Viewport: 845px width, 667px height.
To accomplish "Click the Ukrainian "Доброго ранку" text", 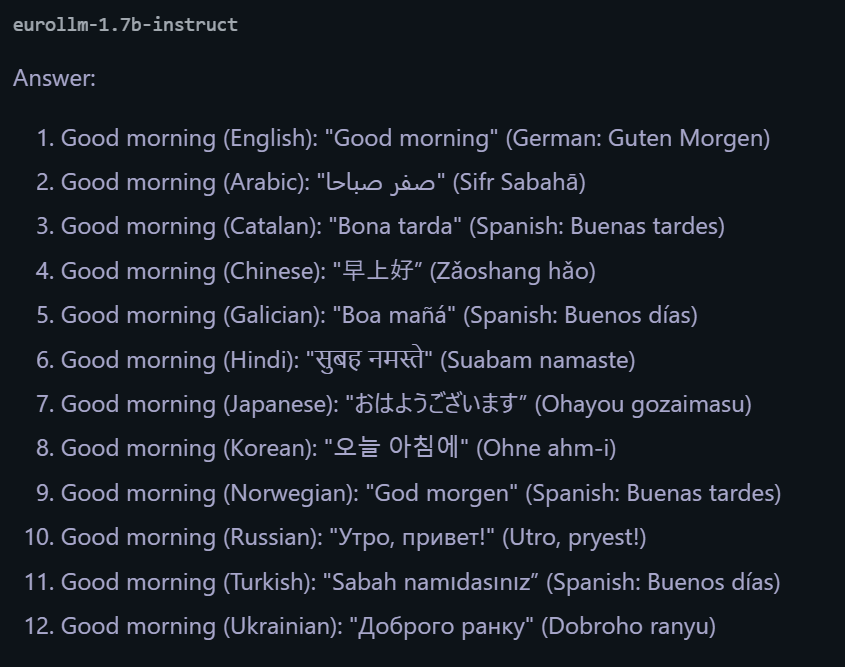I will 441,627.
